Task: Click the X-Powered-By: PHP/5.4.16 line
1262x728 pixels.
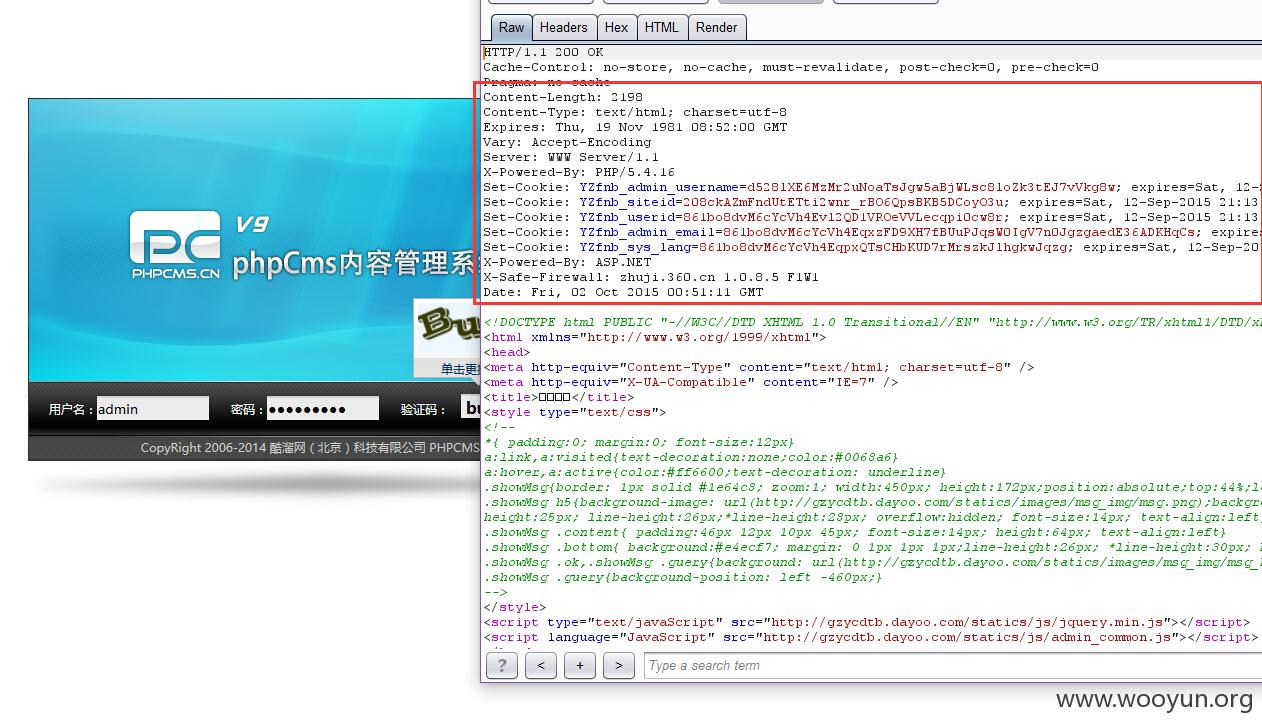Action: click(579, 172)
